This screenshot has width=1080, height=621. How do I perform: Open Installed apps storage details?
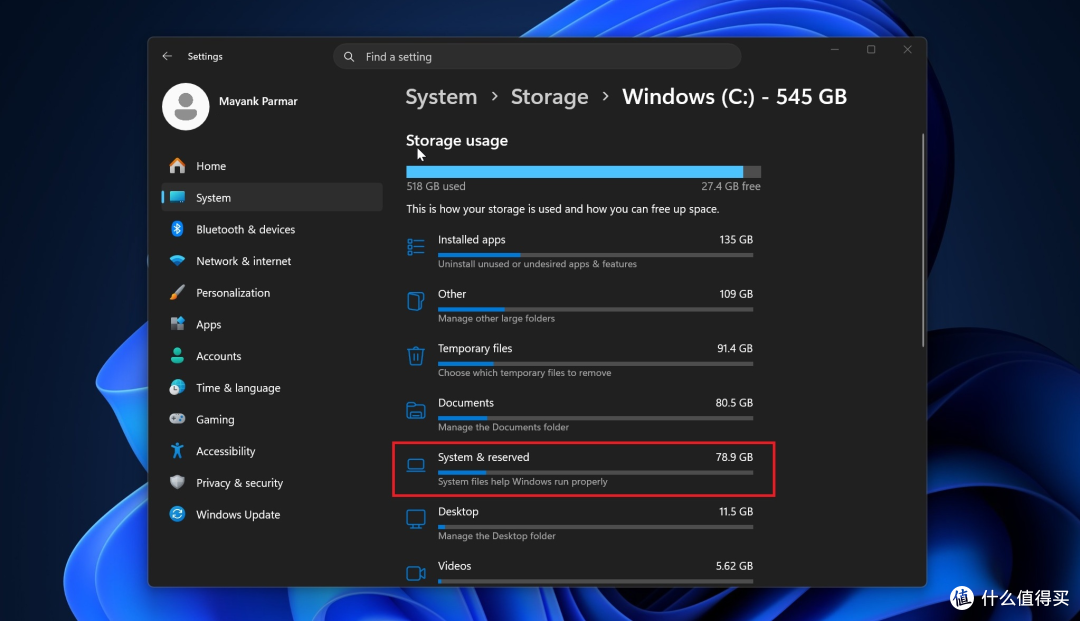[x=583, y=251]
